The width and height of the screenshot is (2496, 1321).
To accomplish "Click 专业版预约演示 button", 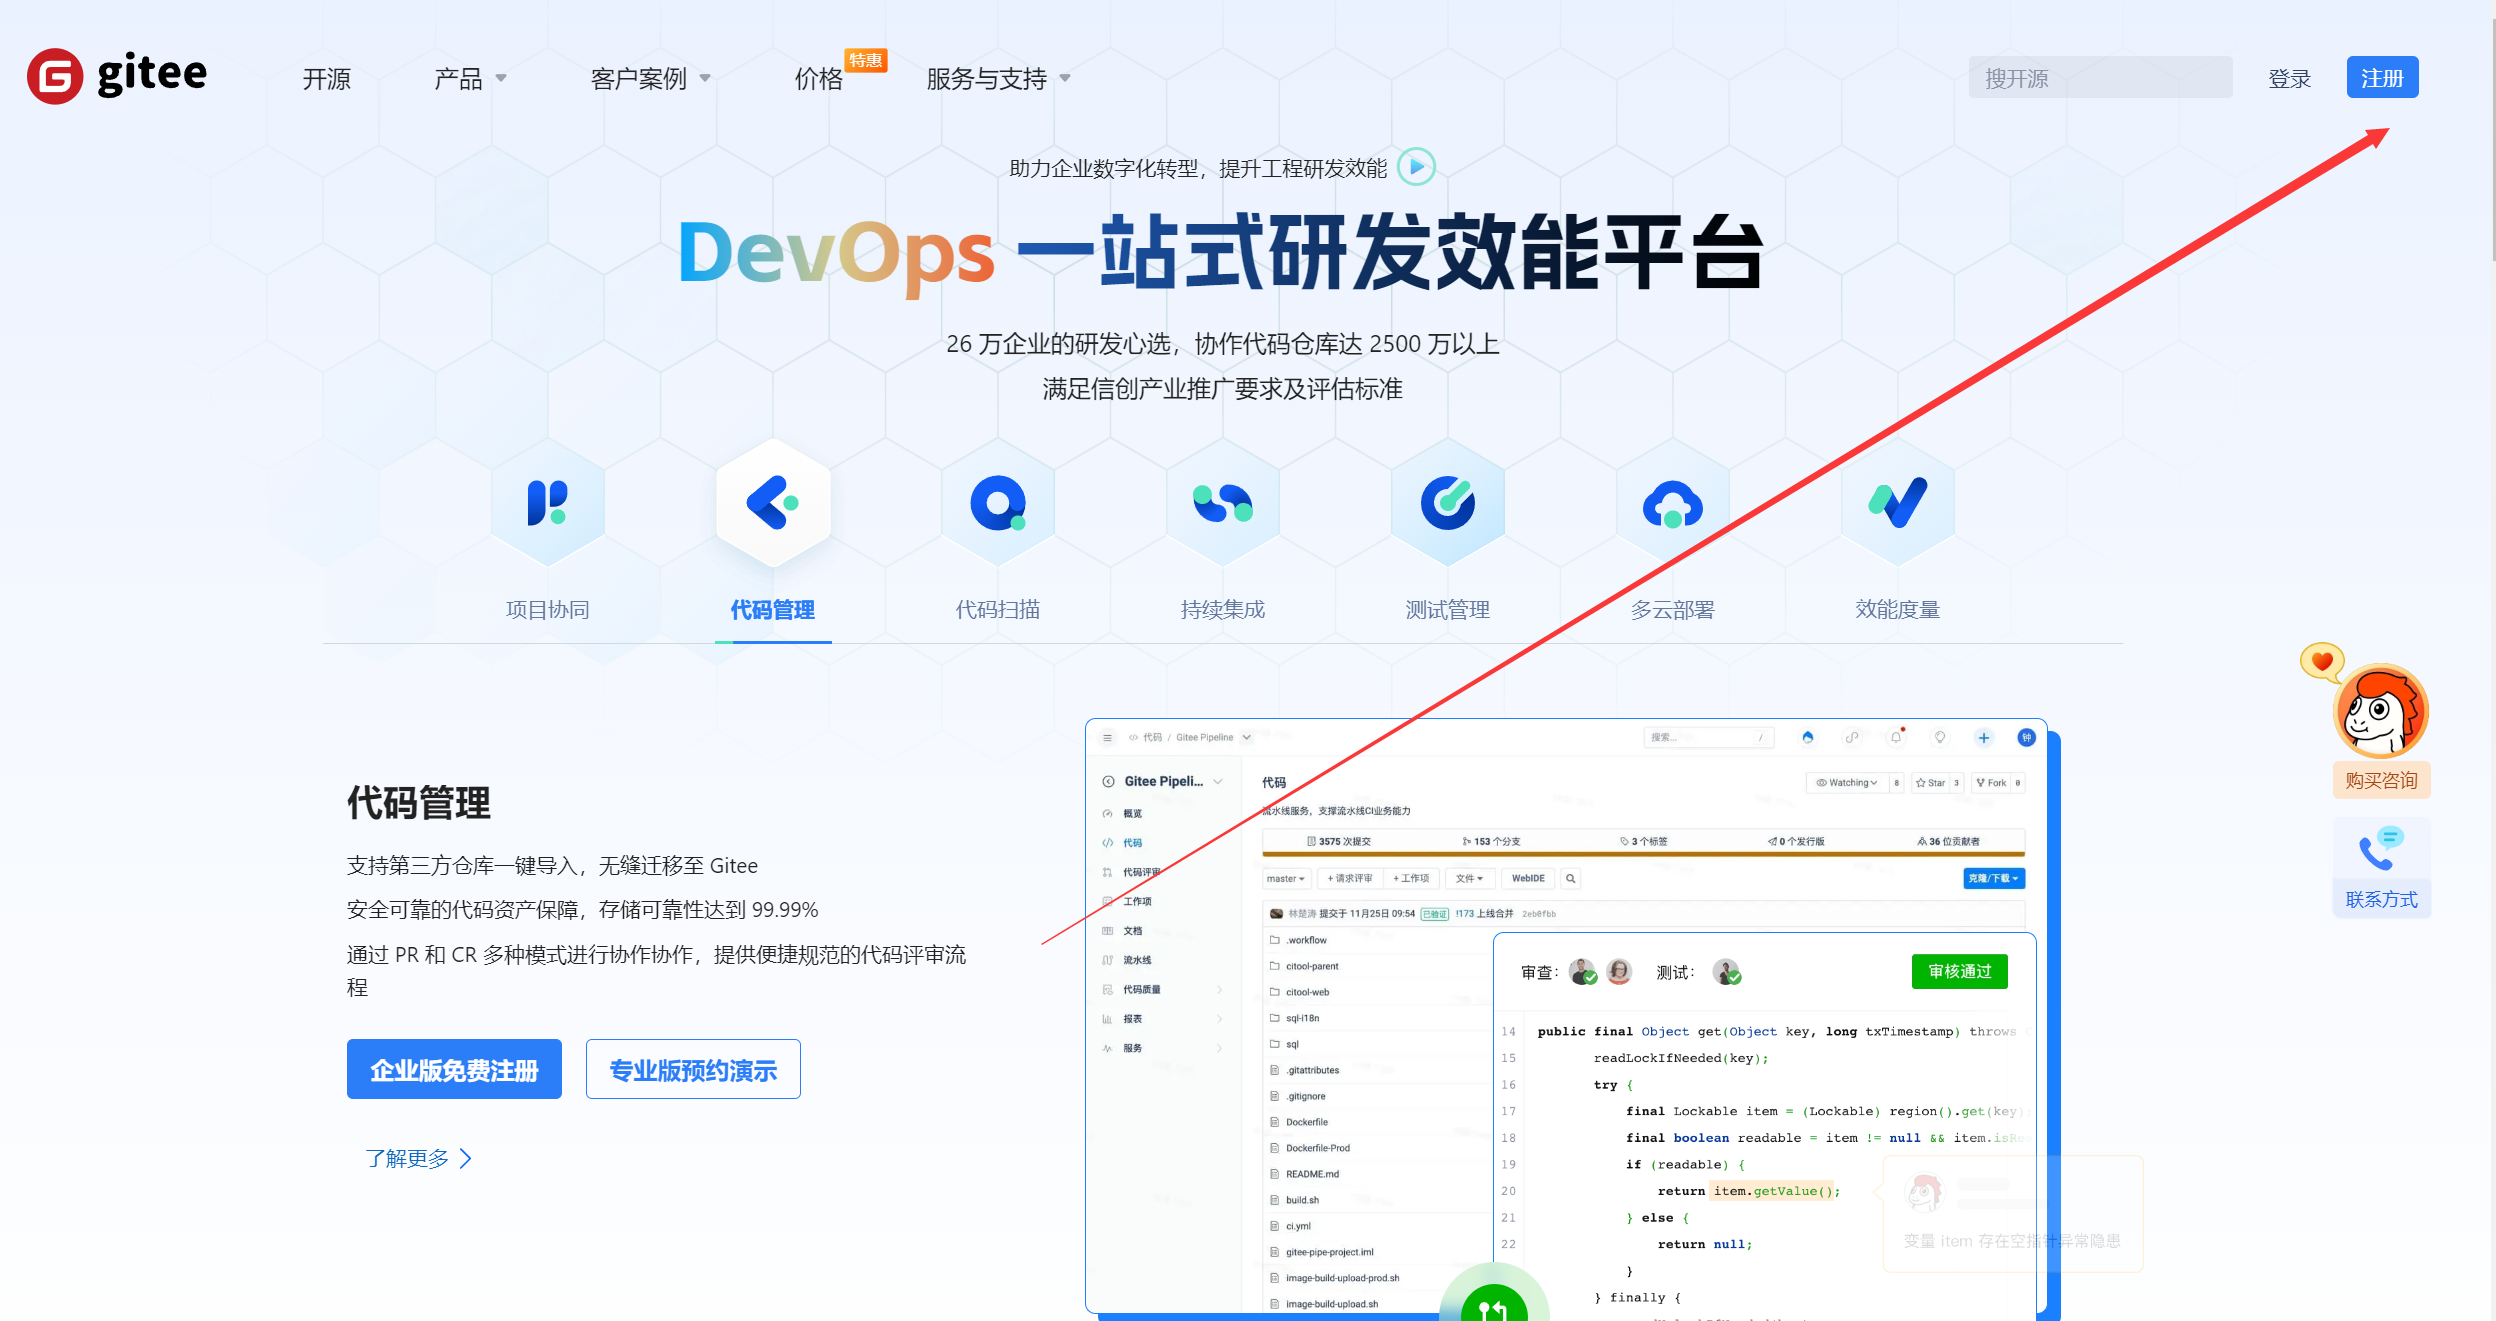I will [693, 1069].
